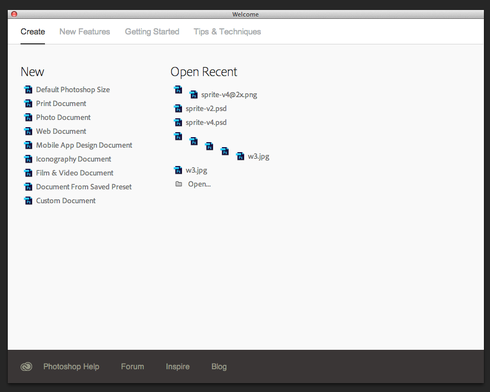Click the Open... link to browse files
The height and width of the screenshot is (392, 490).
199,184
